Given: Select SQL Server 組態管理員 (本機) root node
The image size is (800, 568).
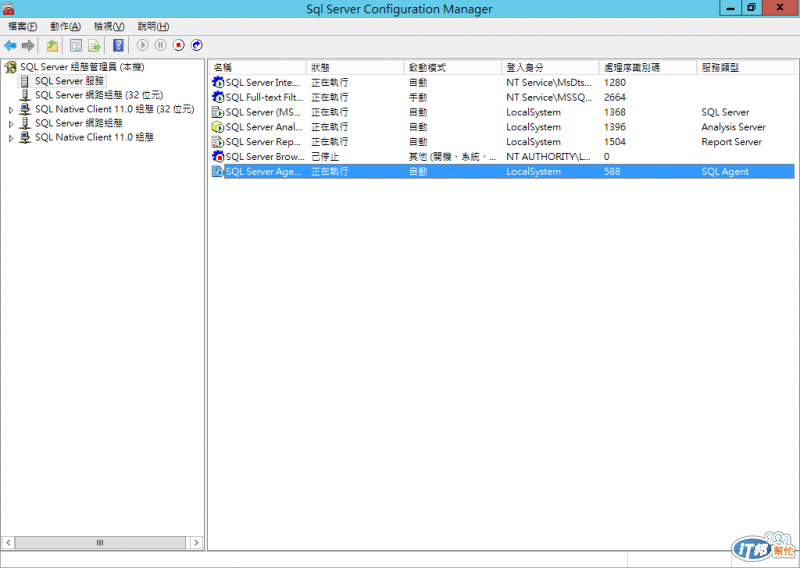Looking at the screenshot, I should [x=82, y=67].
